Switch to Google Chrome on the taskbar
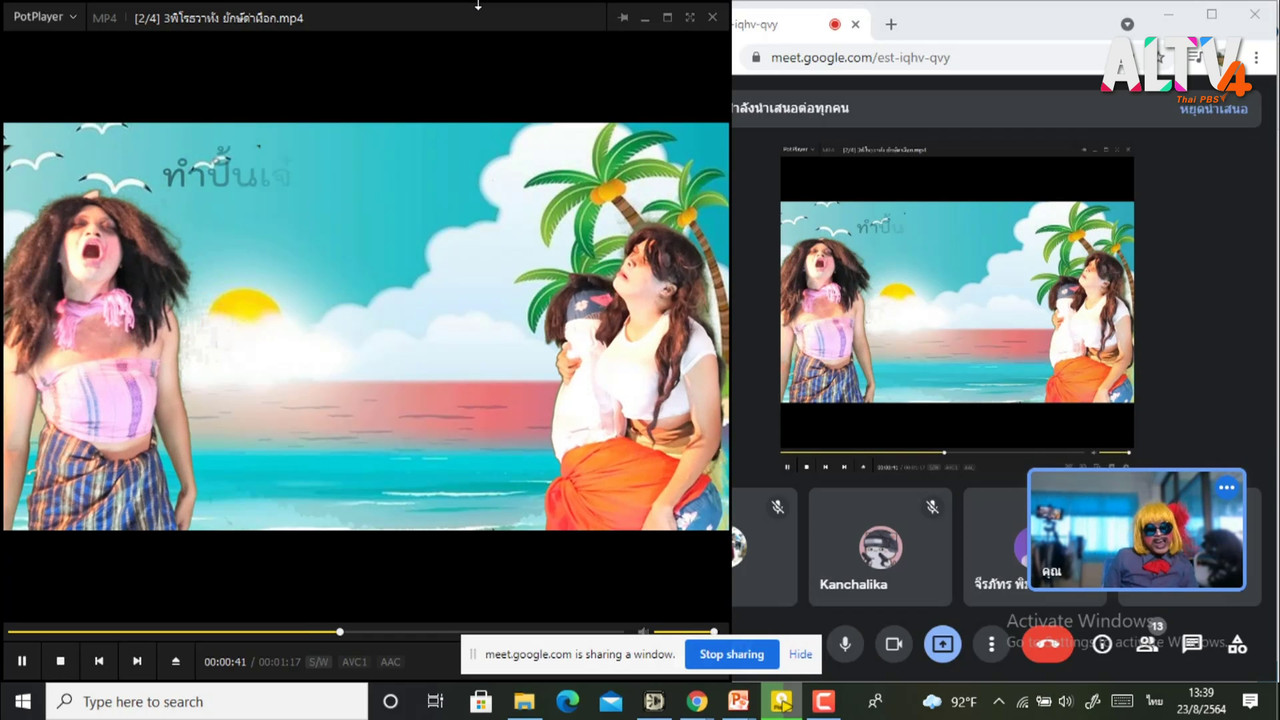Viewport: 1280px width, 720px height. tap(697, 701)
